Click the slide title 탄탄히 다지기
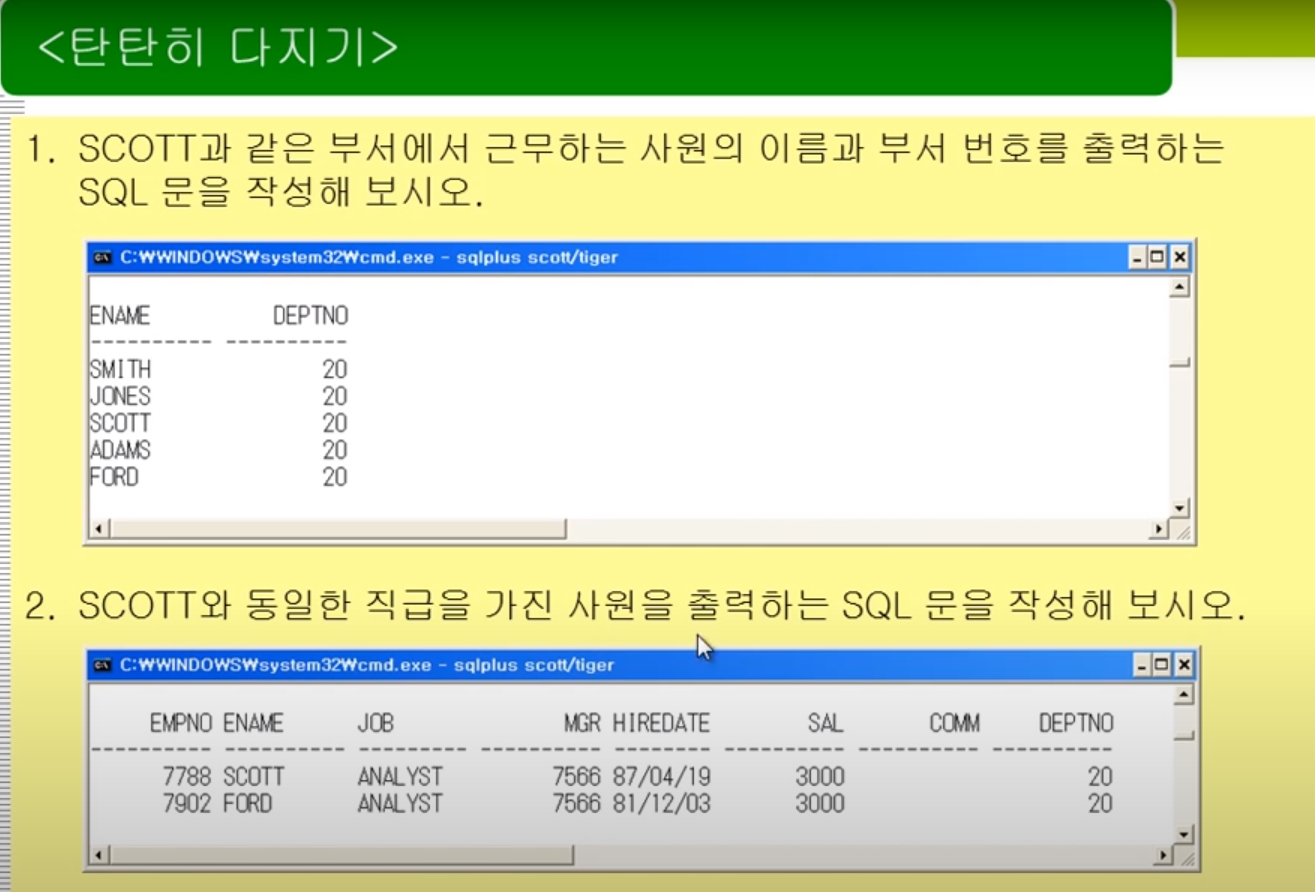 click(x=217, y=49)
